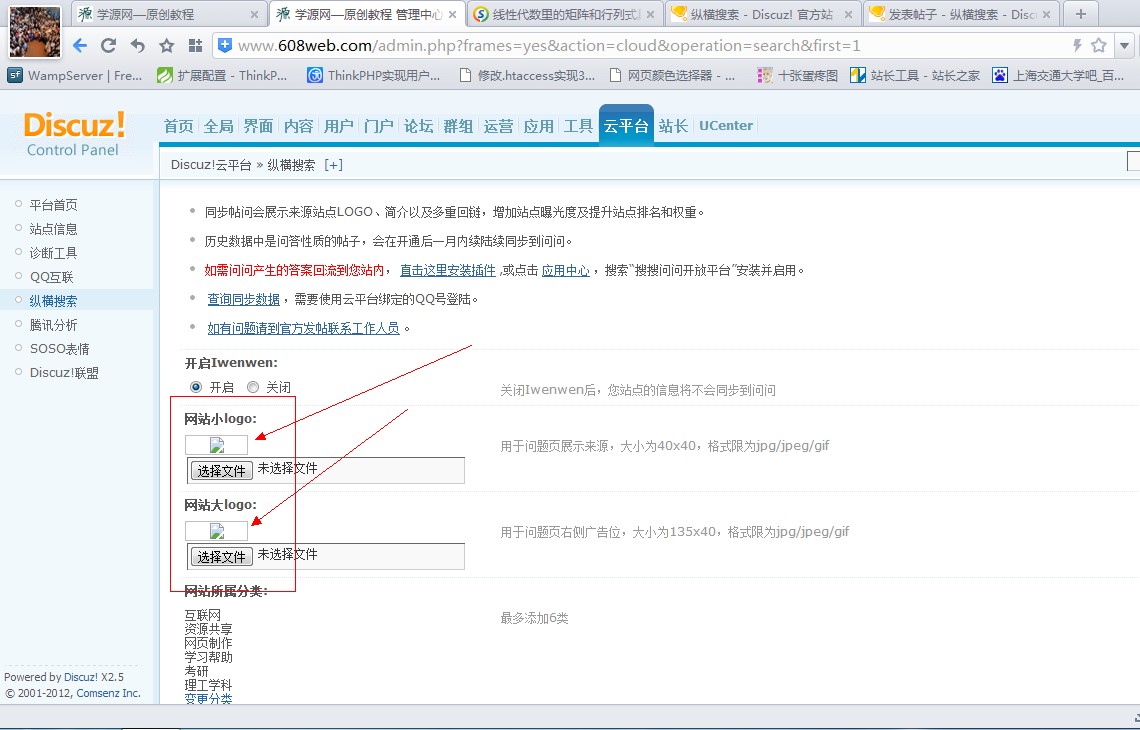The width and height of the screenshot is (1140, 730).
Task: Open the 站长 admin menu
Action: [x=673, y=127]
